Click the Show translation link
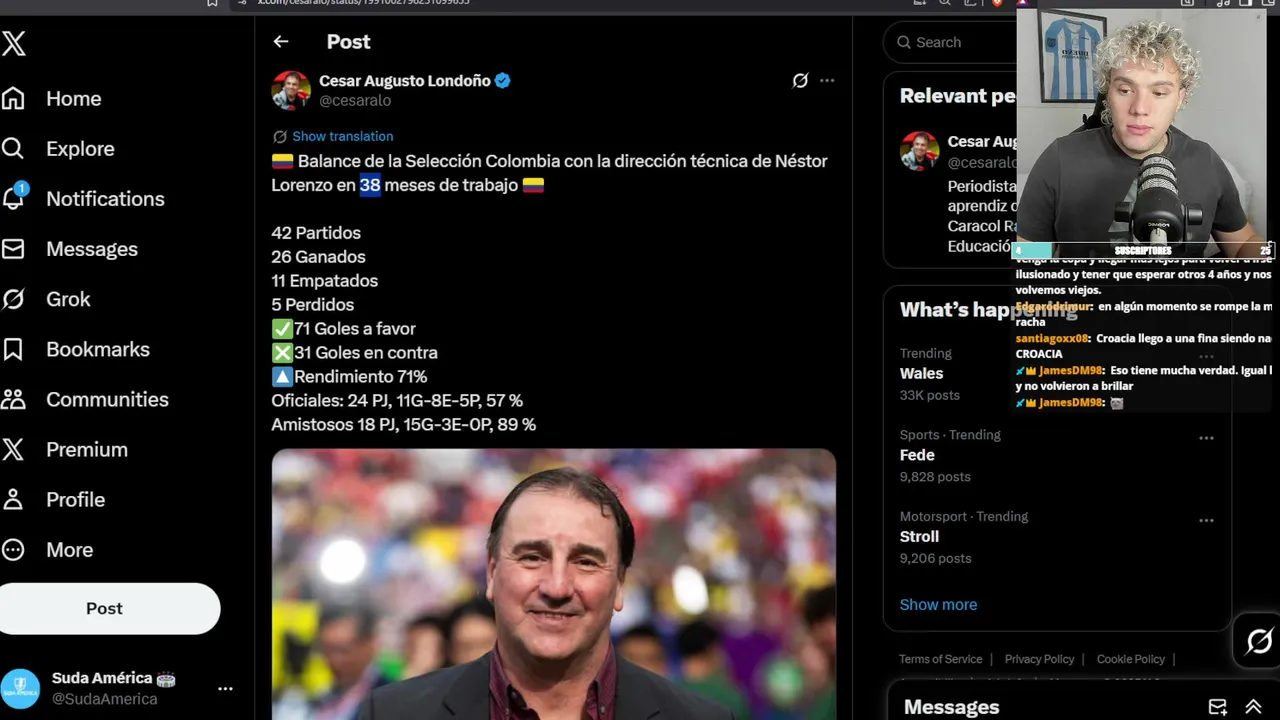The image size is (1280, 720). pos(342,136)
